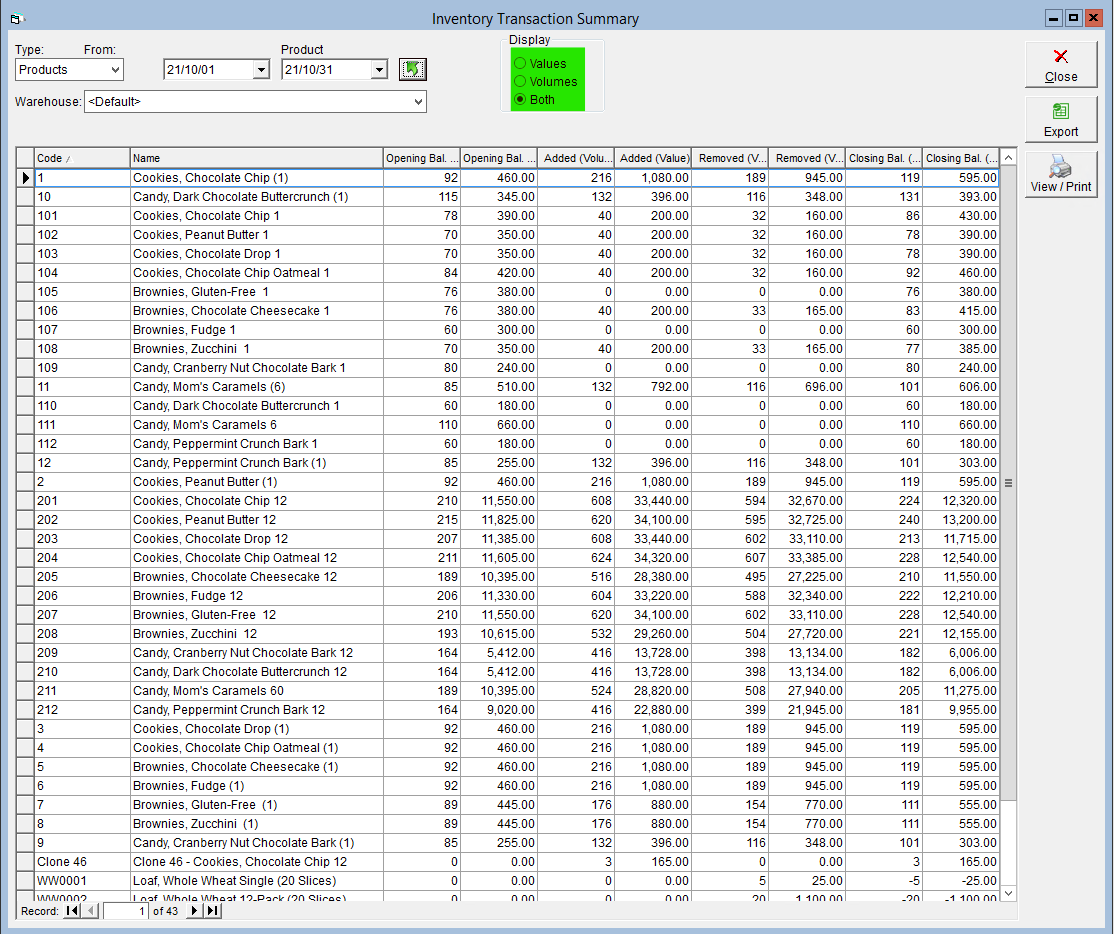Click code cell '109'
Screen dimensions: 1114x934
(x=82, y=368)
